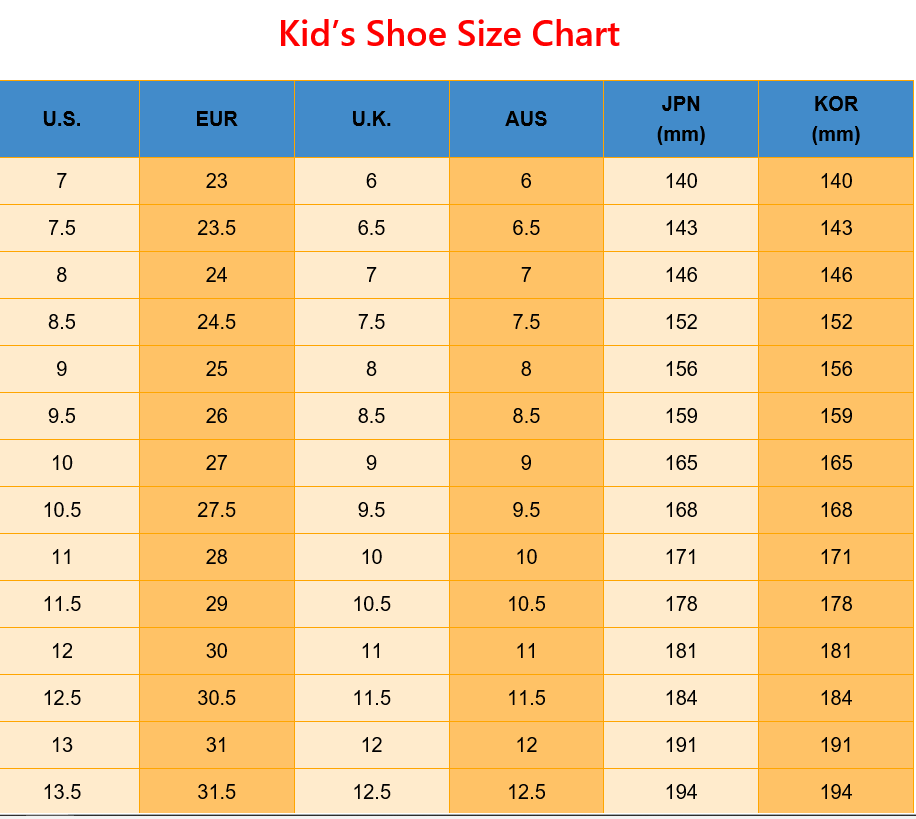Select the JPN 194 cell

coord(681,792)
